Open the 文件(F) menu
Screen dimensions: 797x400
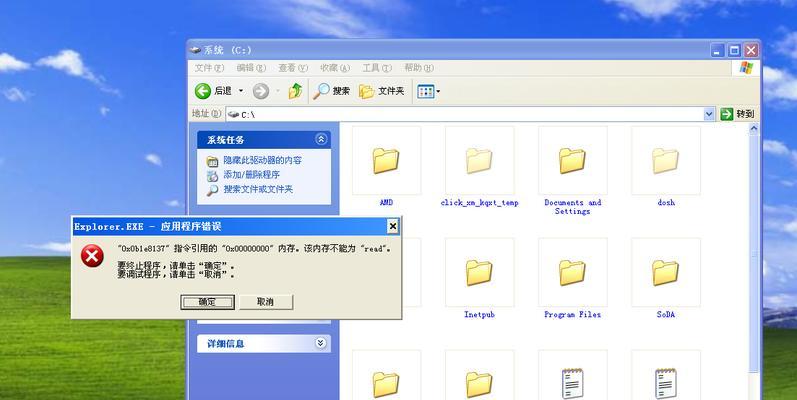click(x=210, y=68)
